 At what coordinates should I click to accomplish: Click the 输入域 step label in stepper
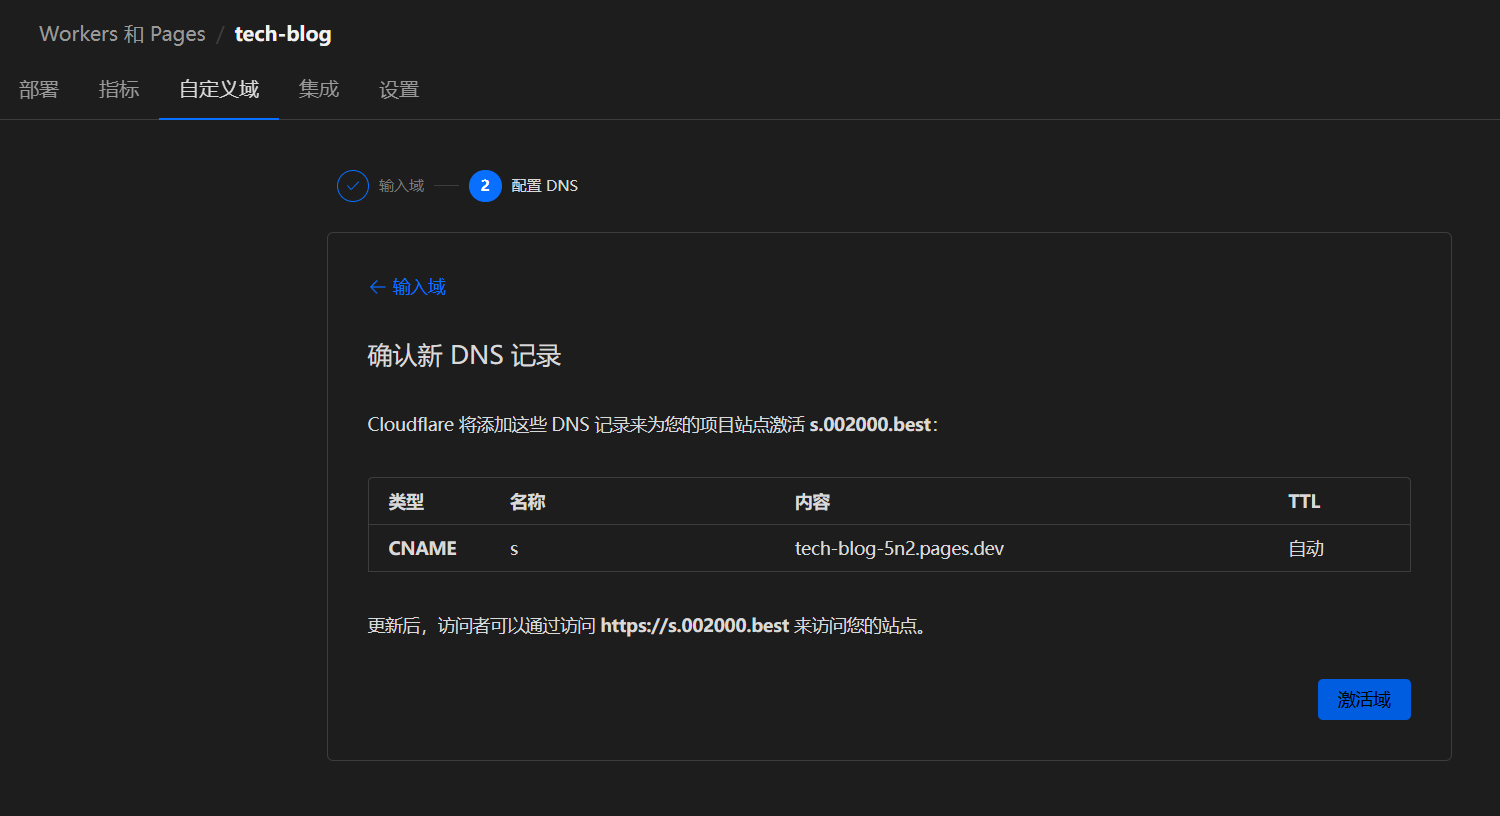(x=401, y=186)
